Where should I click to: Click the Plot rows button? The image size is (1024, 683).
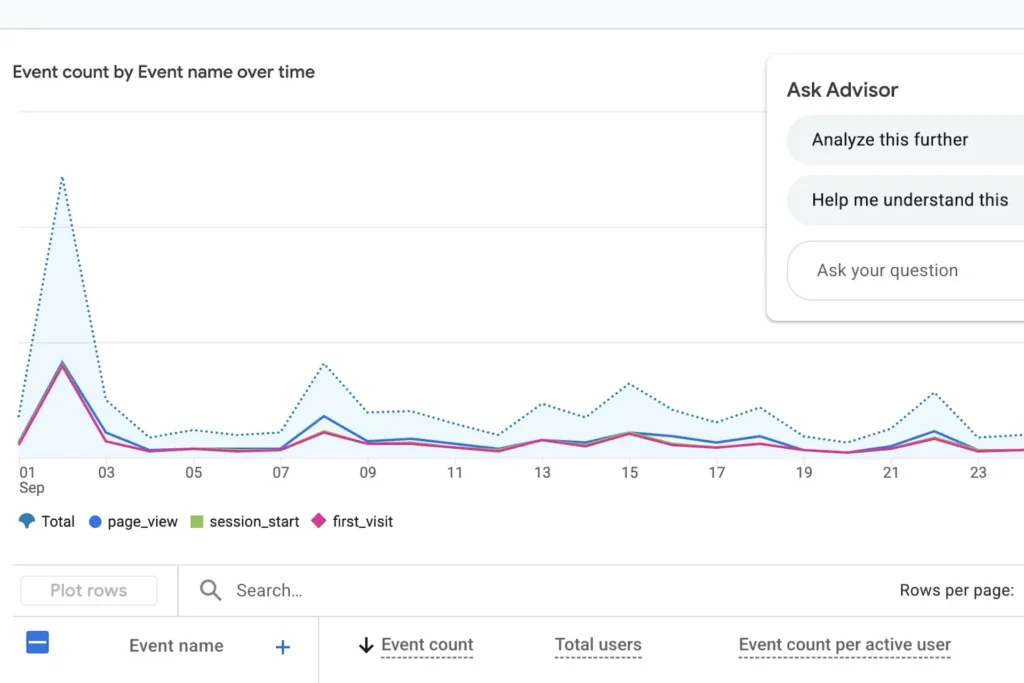point(89,590)
